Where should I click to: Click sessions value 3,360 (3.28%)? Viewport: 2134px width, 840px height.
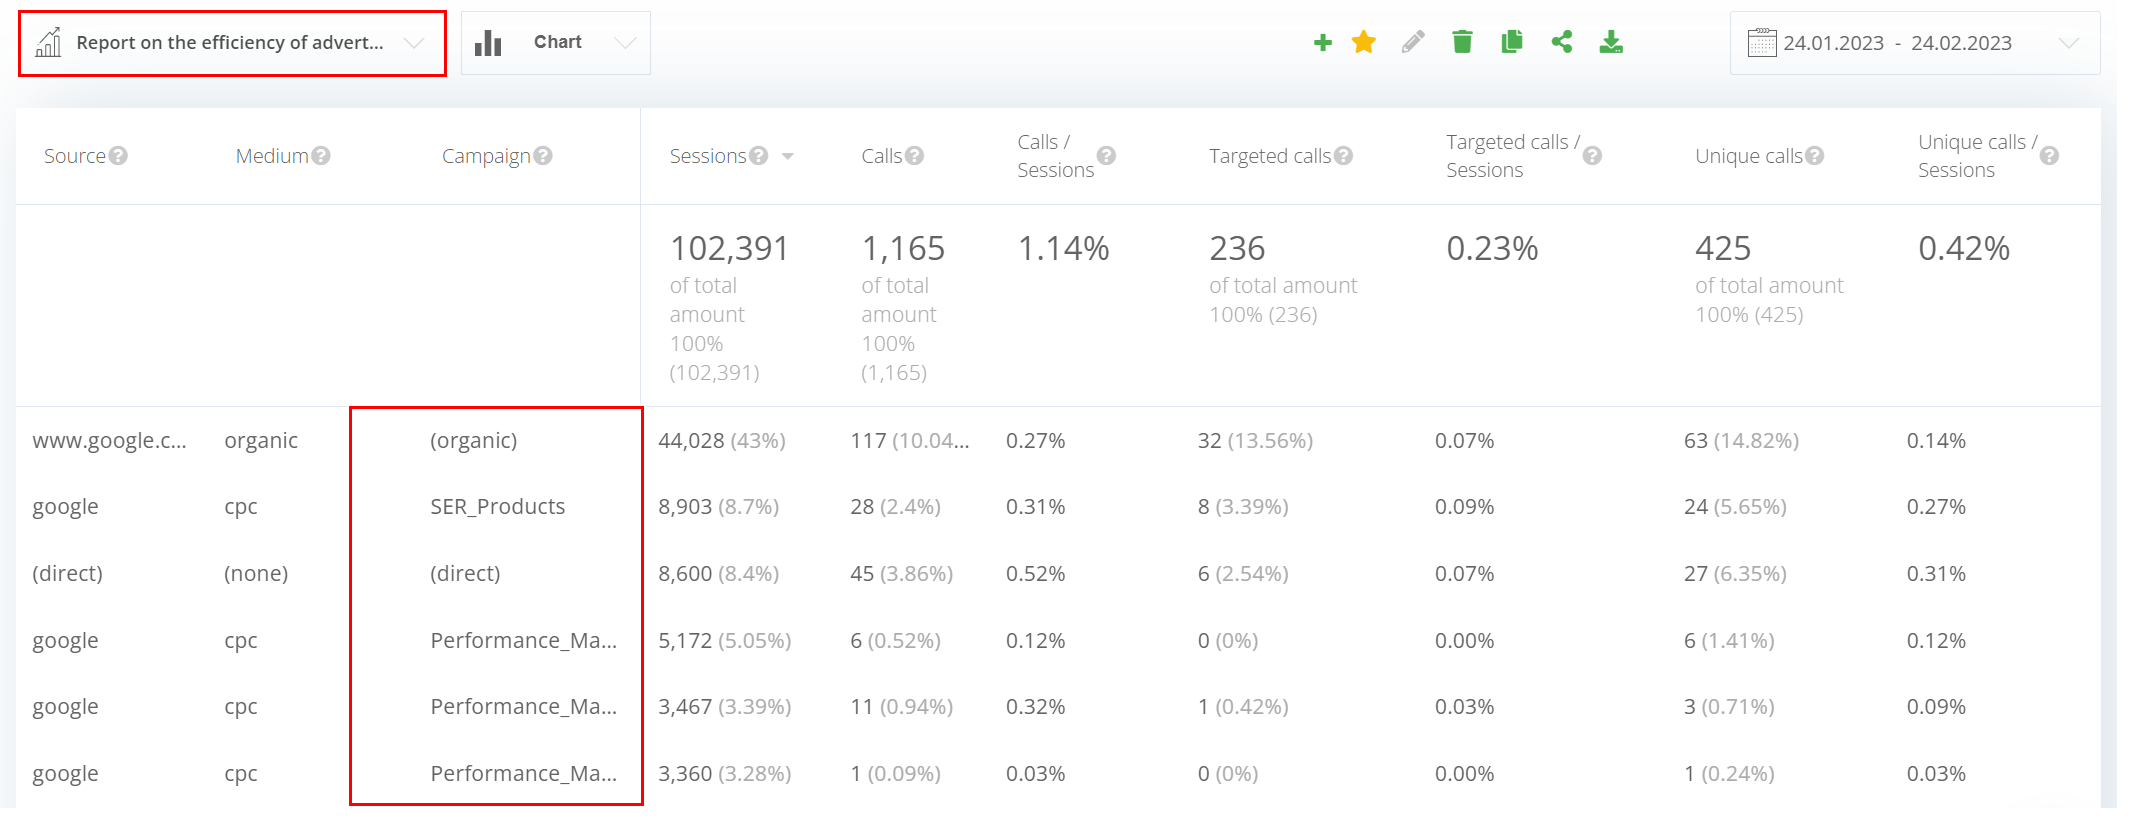point(724,774)
